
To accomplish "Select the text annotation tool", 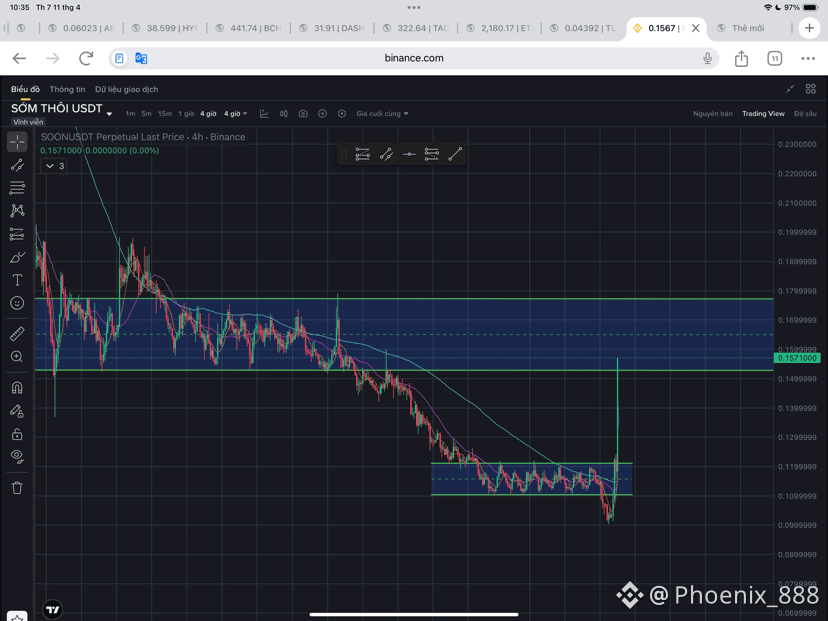I will [x=17, y=280].
